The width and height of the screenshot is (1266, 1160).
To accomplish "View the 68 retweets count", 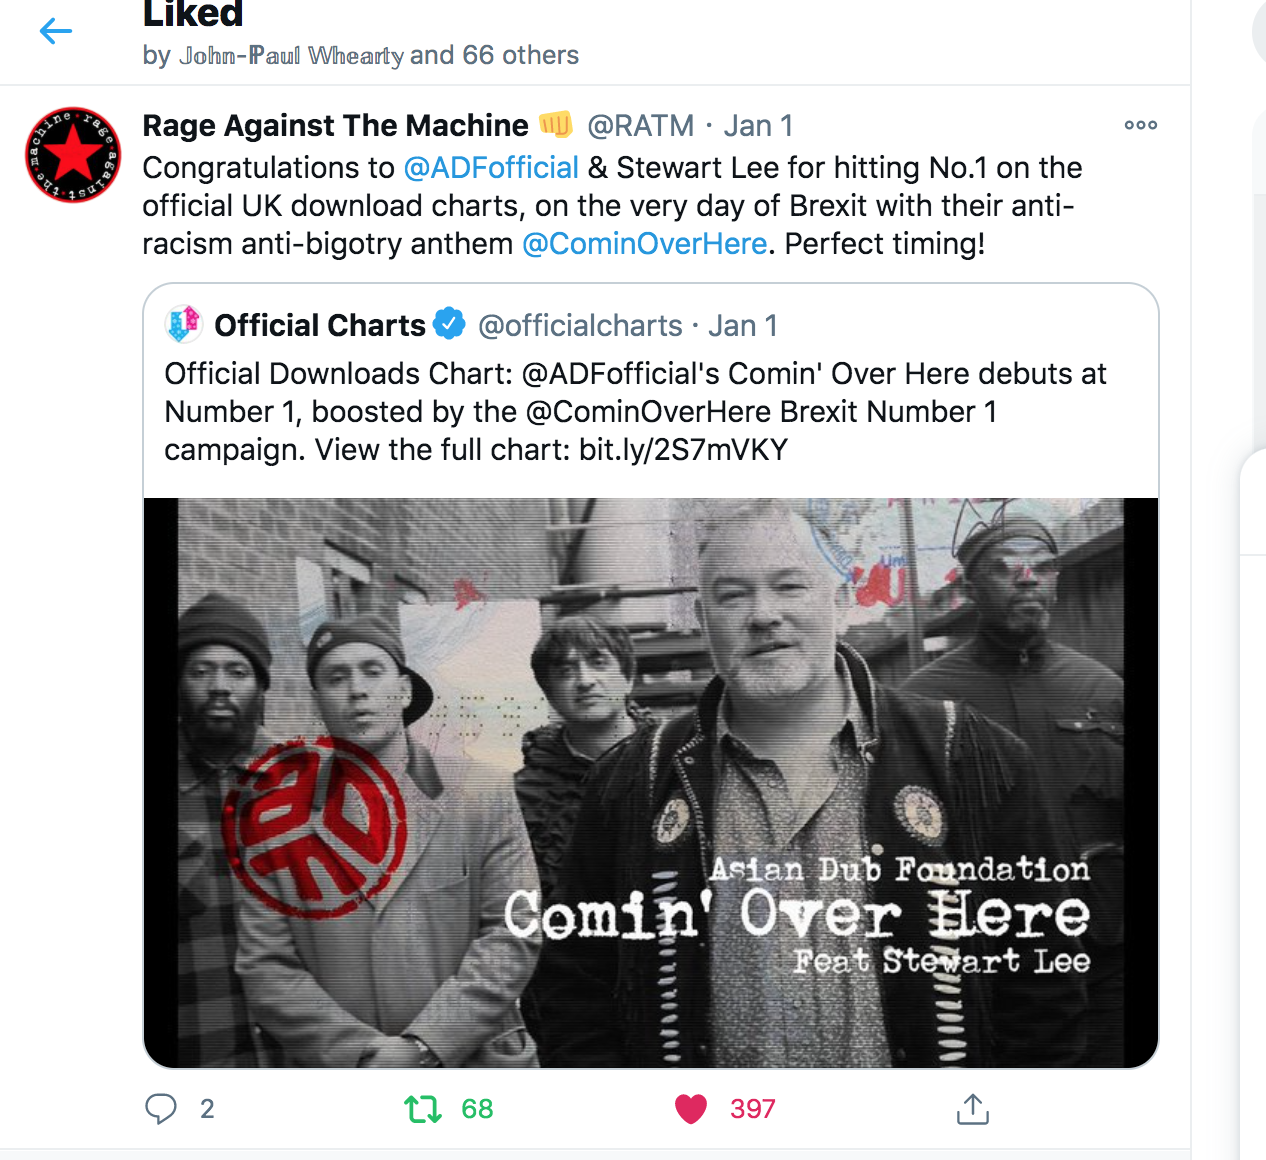I will click(477, 1108).
